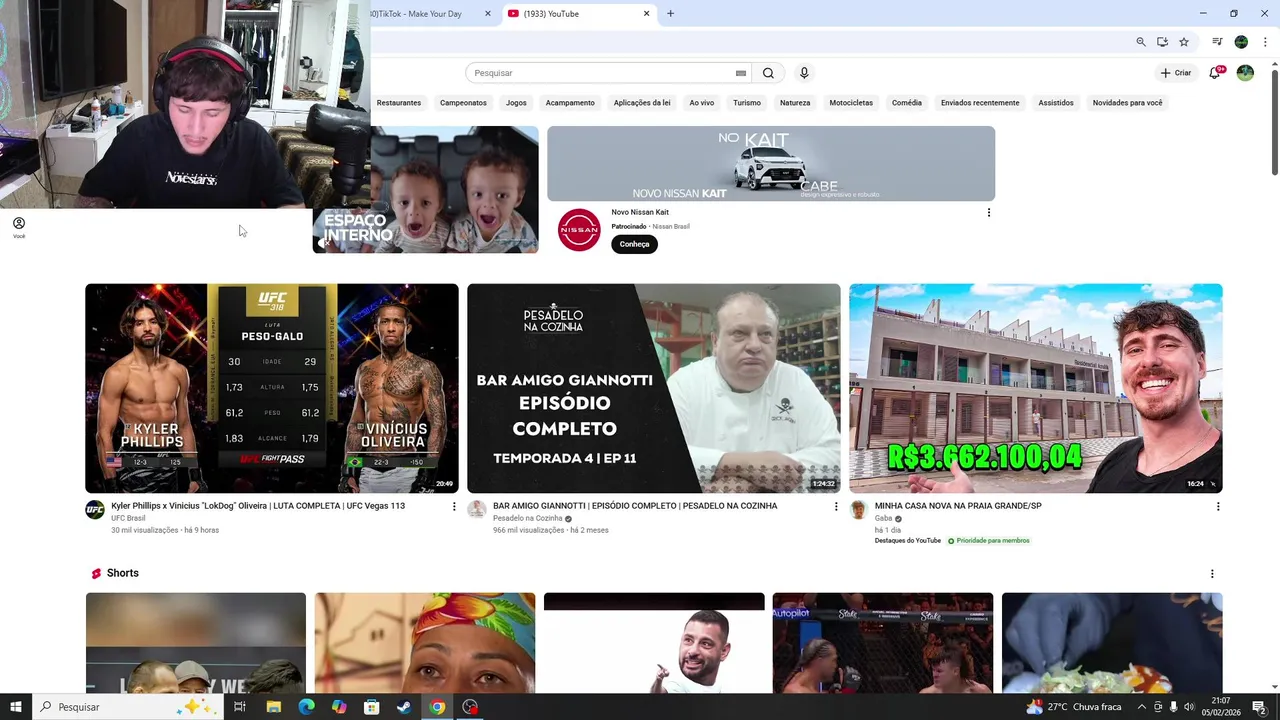Open Shorts section three-dot menu
The width and height of the screenshot is (1280, 720).
(x=1212, y=574)
